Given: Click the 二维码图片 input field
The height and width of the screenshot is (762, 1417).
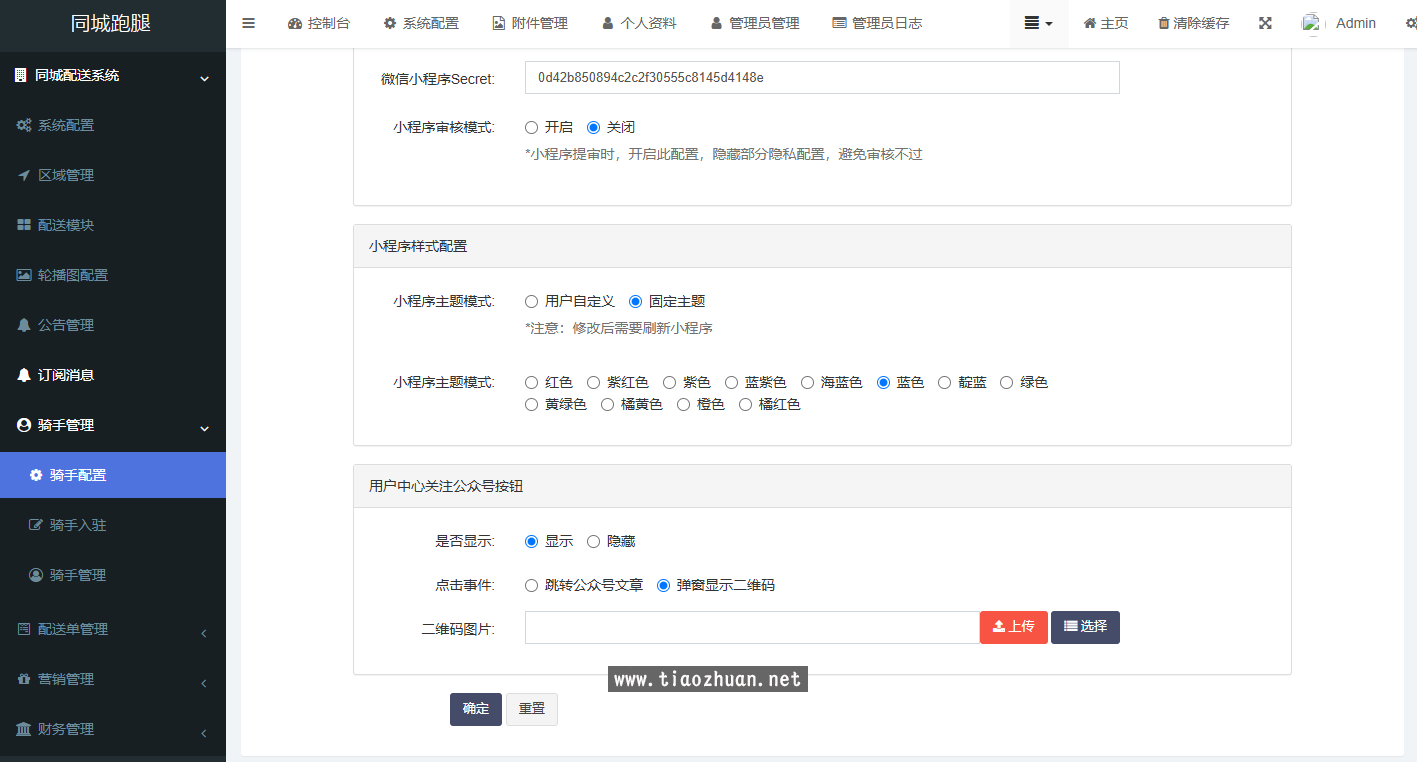Looking at the screenshot, I should pyautogui.click(x=751, y=627).
